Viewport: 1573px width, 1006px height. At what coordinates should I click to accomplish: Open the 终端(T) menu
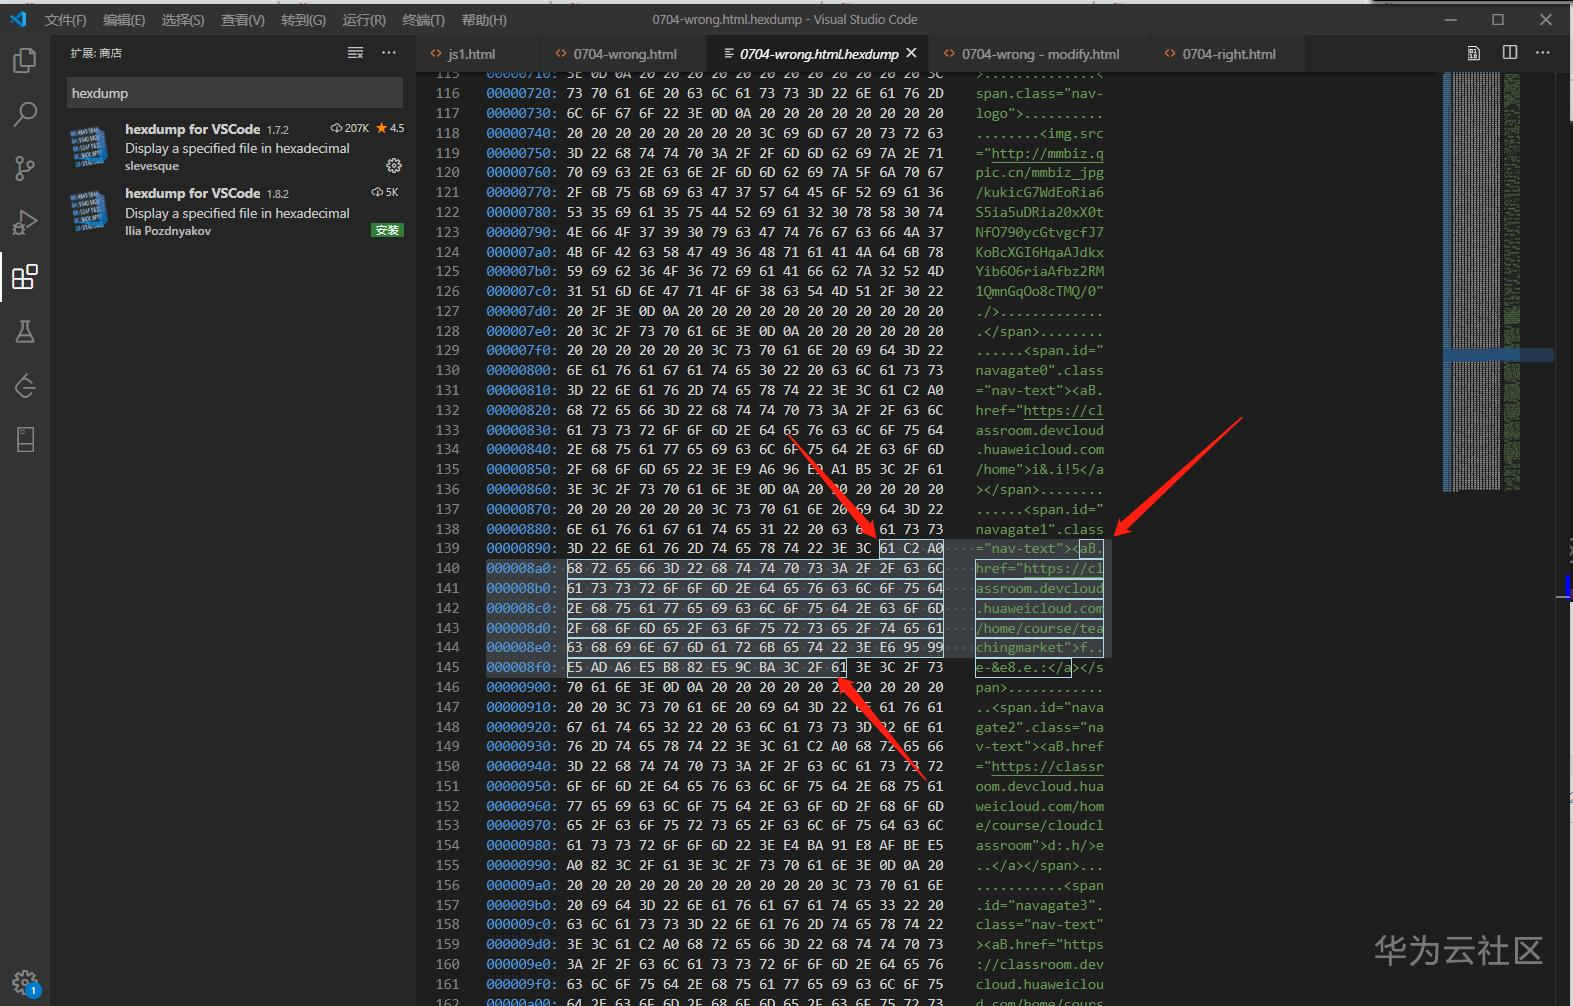click(424, 20)
